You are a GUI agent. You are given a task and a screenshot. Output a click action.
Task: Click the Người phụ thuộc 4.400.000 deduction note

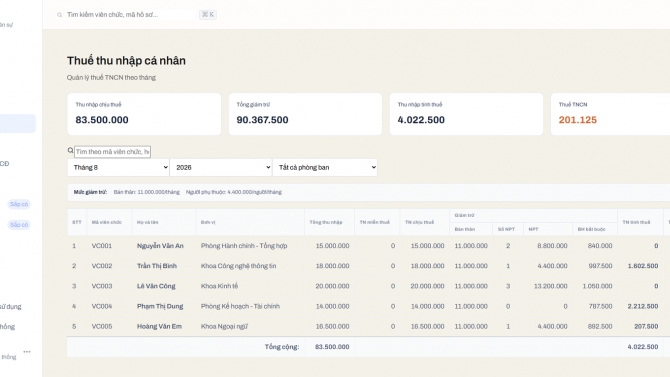pos(234,192)
